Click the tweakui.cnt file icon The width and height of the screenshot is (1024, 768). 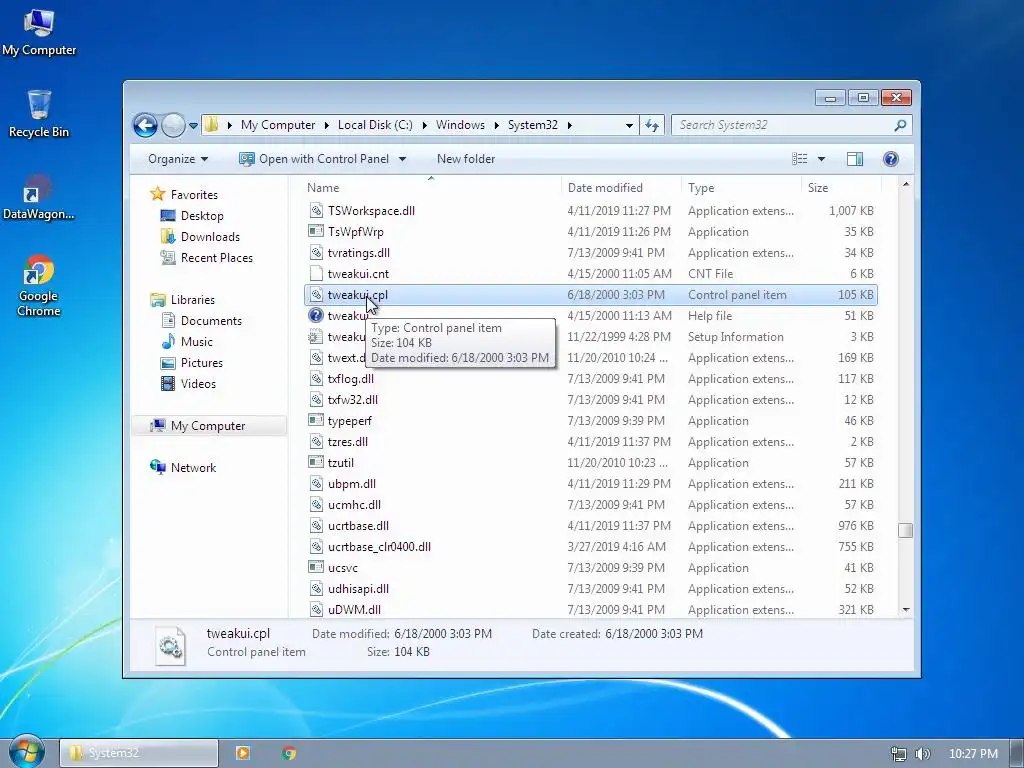pos(316,274)
